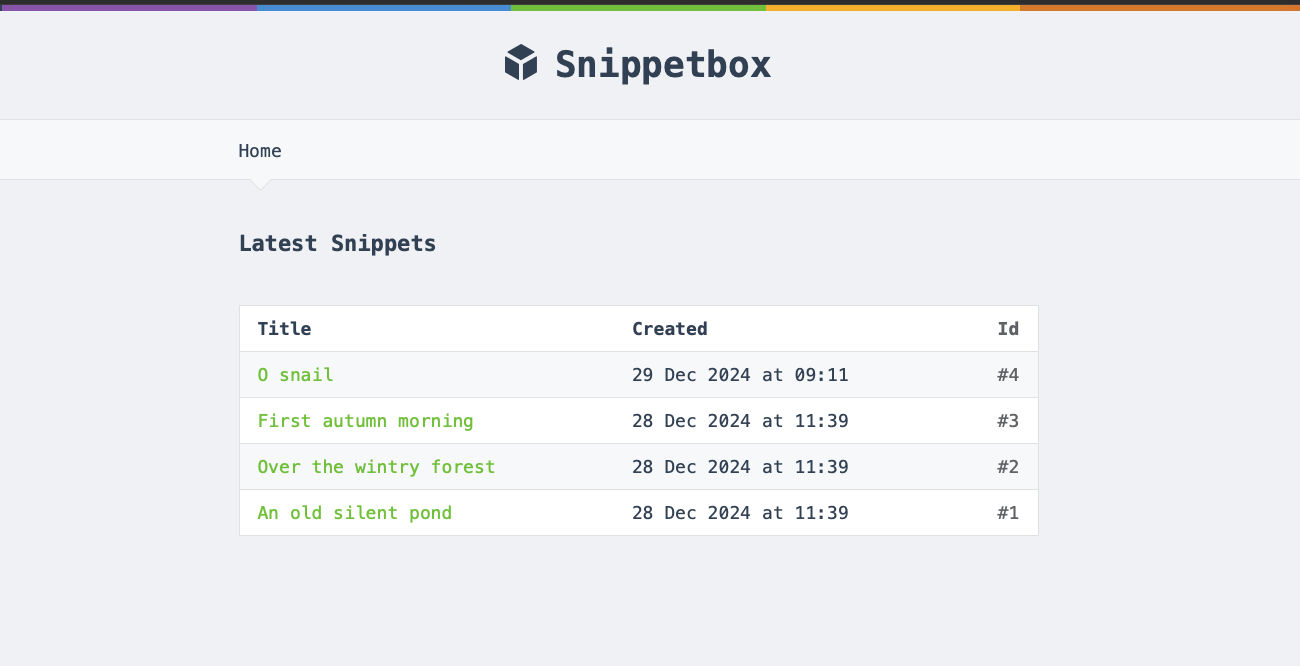
Task: Select the #1 id cell
Action: coord(1007,513)
